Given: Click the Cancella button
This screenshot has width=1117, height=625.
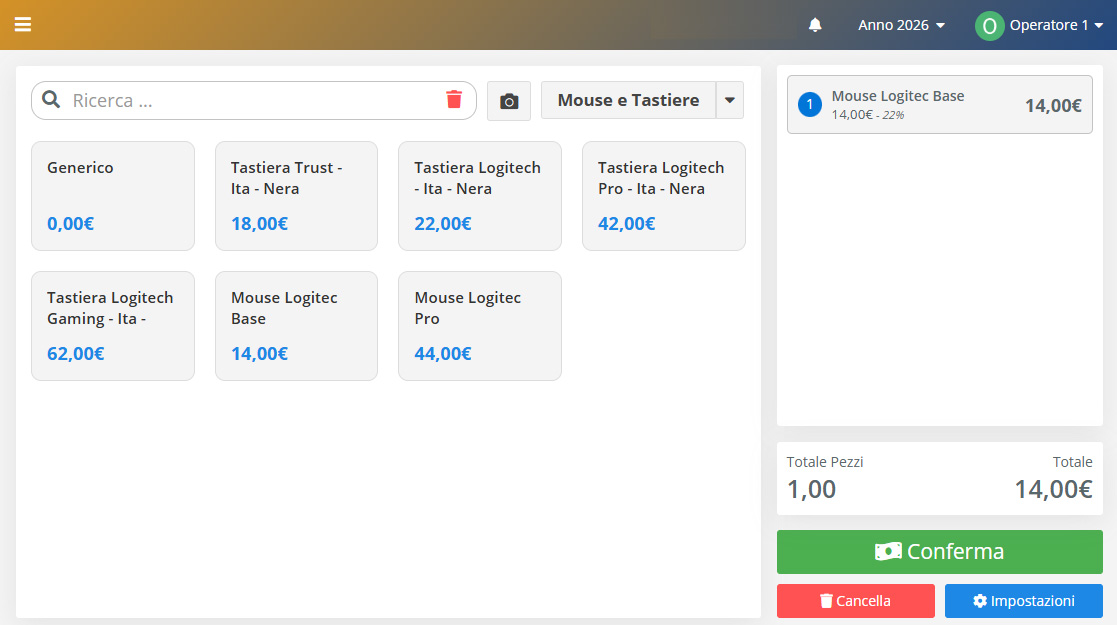Looking at the screenshot, I should [856, 601].
